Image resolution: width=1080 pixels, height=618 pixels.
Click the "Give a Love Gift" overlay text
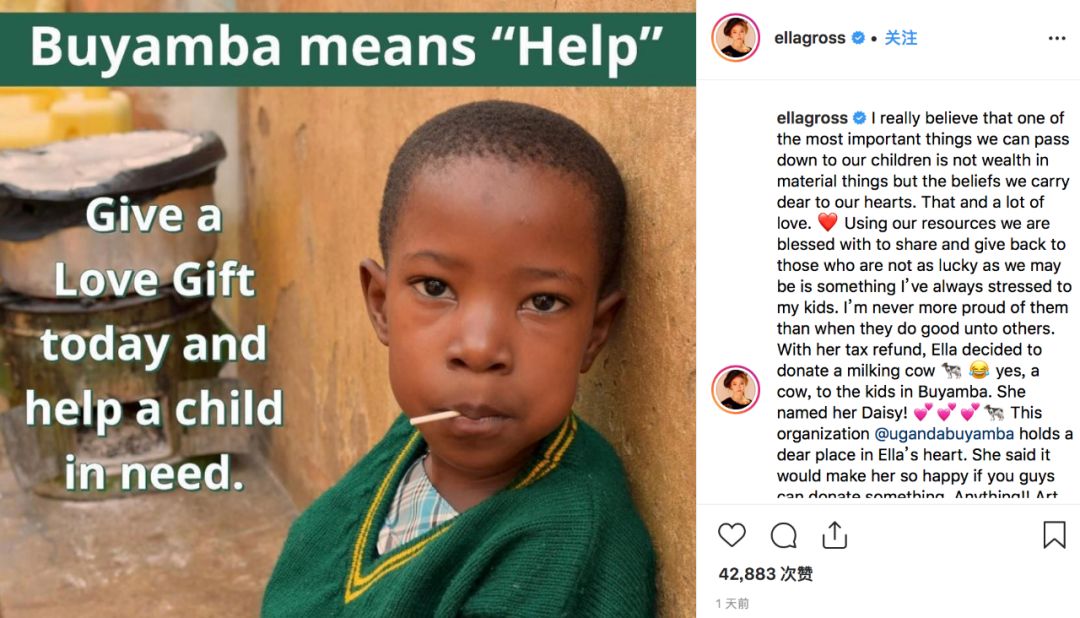[x=154, y=248]
